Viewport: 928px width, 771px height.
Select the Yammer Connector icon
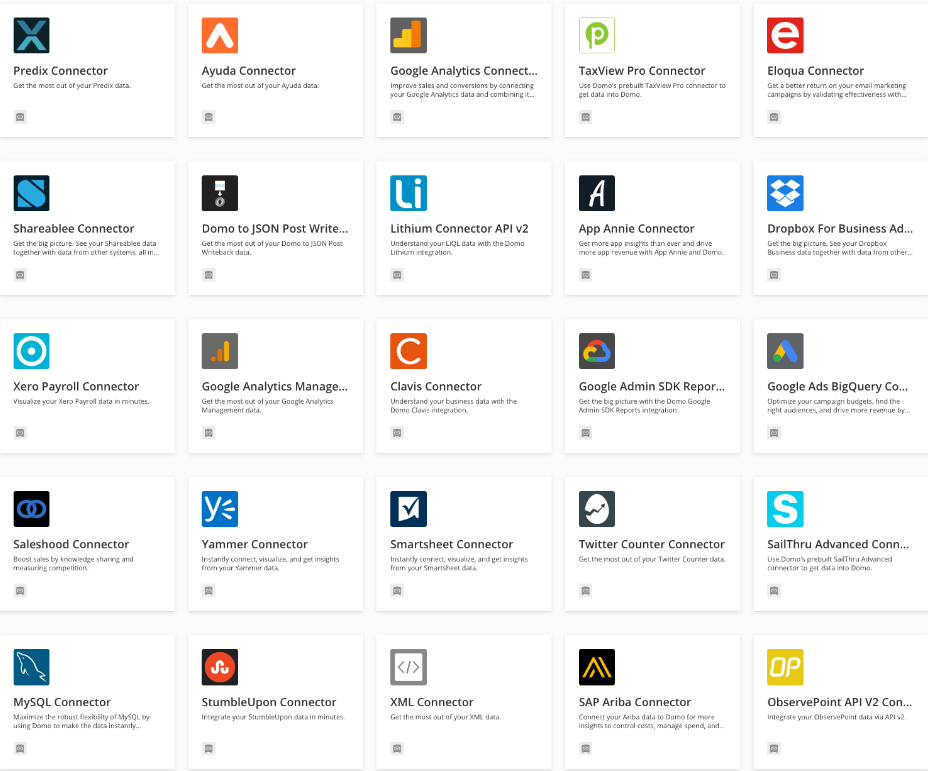point(219,509)
